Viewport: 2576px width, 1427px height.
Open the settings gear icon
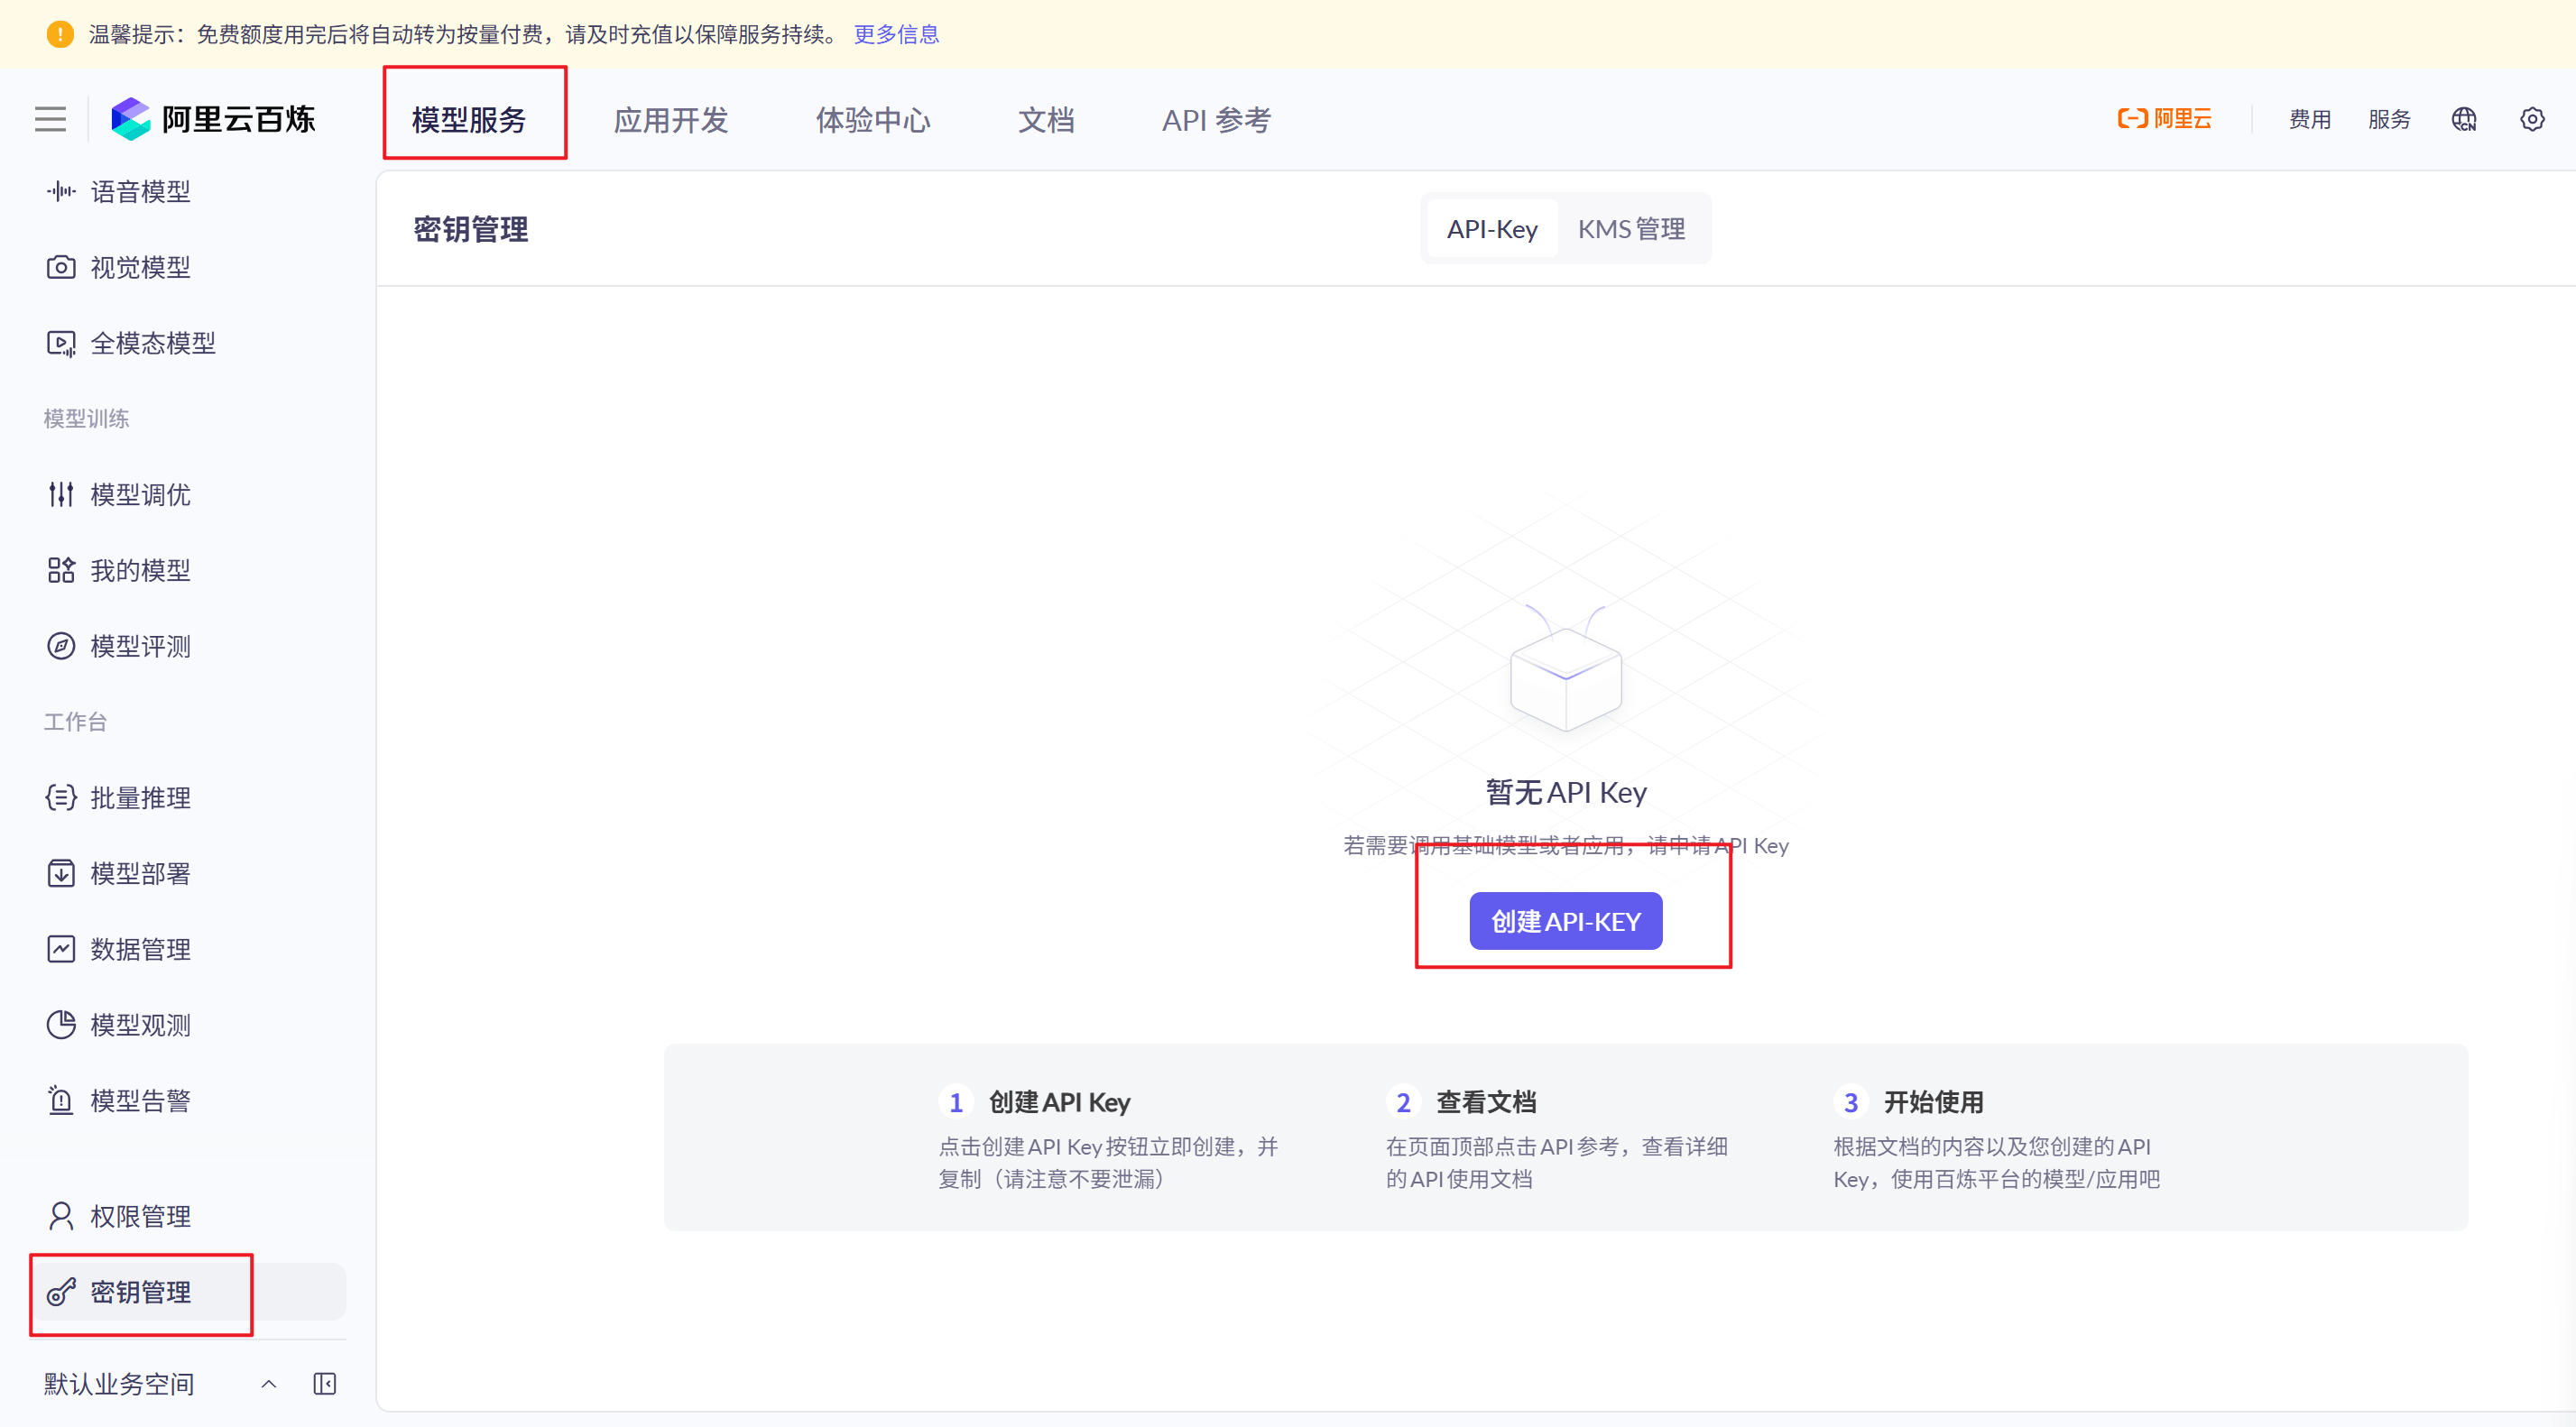tap(2531, 119)
